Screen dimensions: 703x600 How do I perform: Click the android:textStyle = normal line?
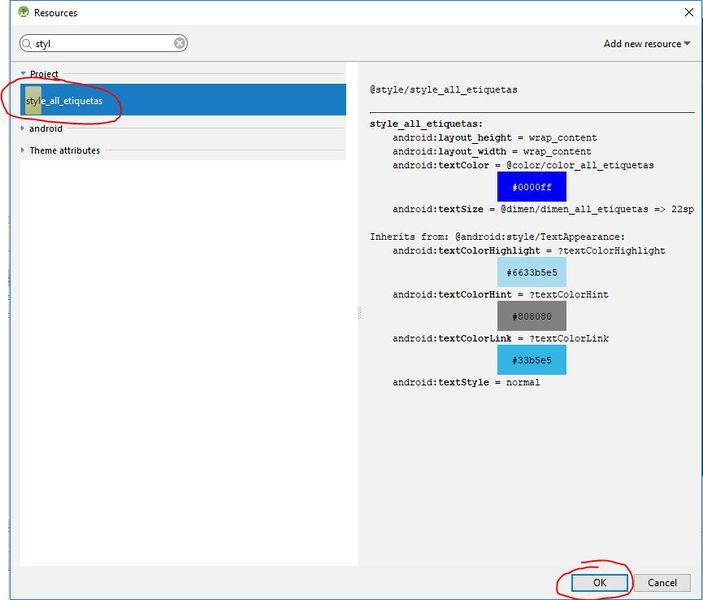(466, 383)
